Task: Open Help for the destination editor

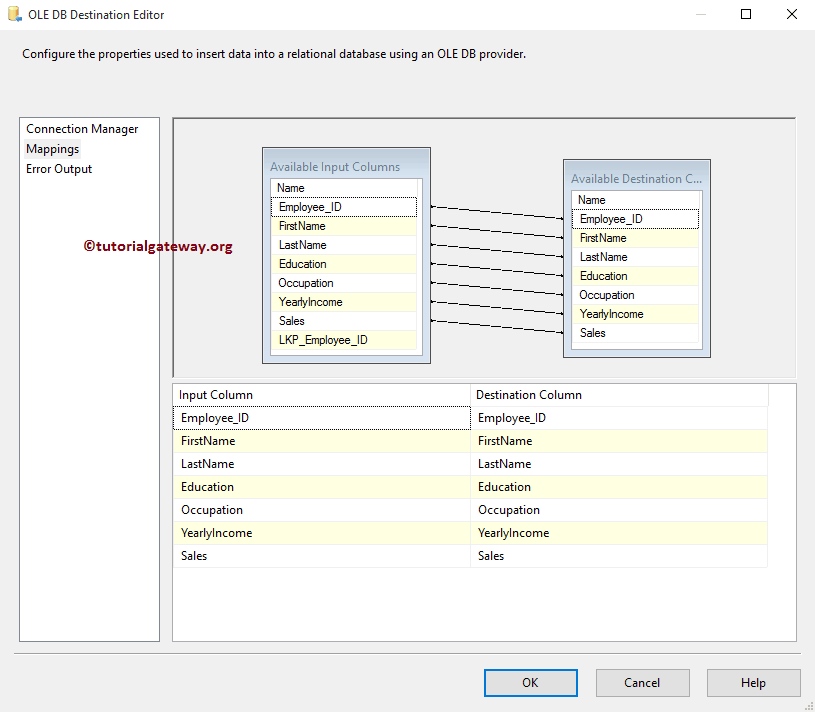Action: (753, 682)
